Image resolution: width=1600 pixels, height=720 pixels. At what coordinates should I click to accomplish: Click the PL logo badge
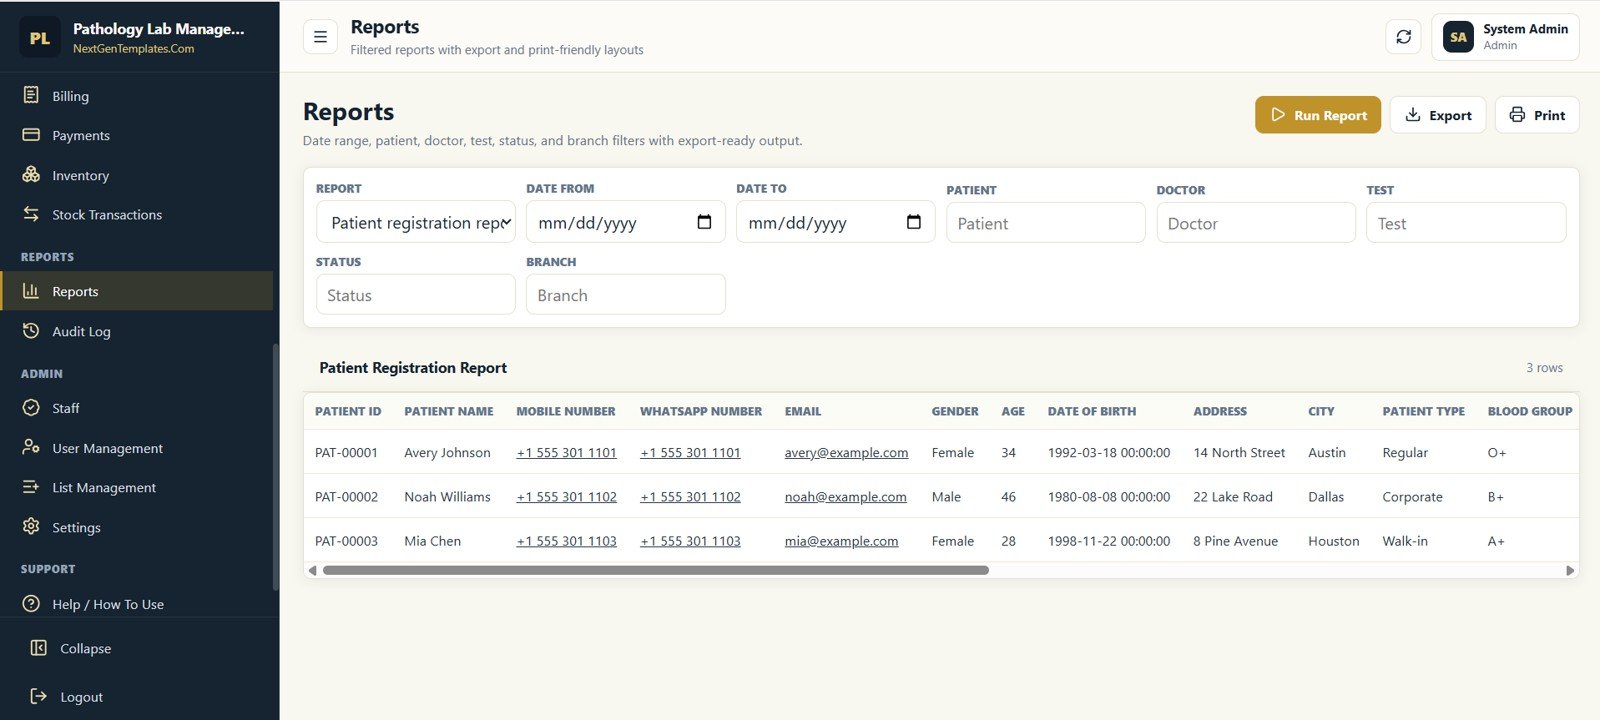tap(40, 38)
